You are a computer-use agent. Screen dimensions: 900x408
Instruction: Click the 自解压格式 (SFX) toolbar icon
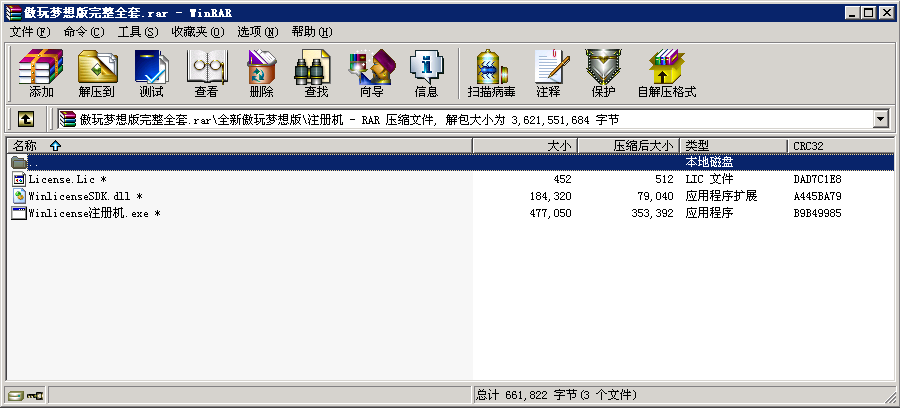tap(666, 73)
